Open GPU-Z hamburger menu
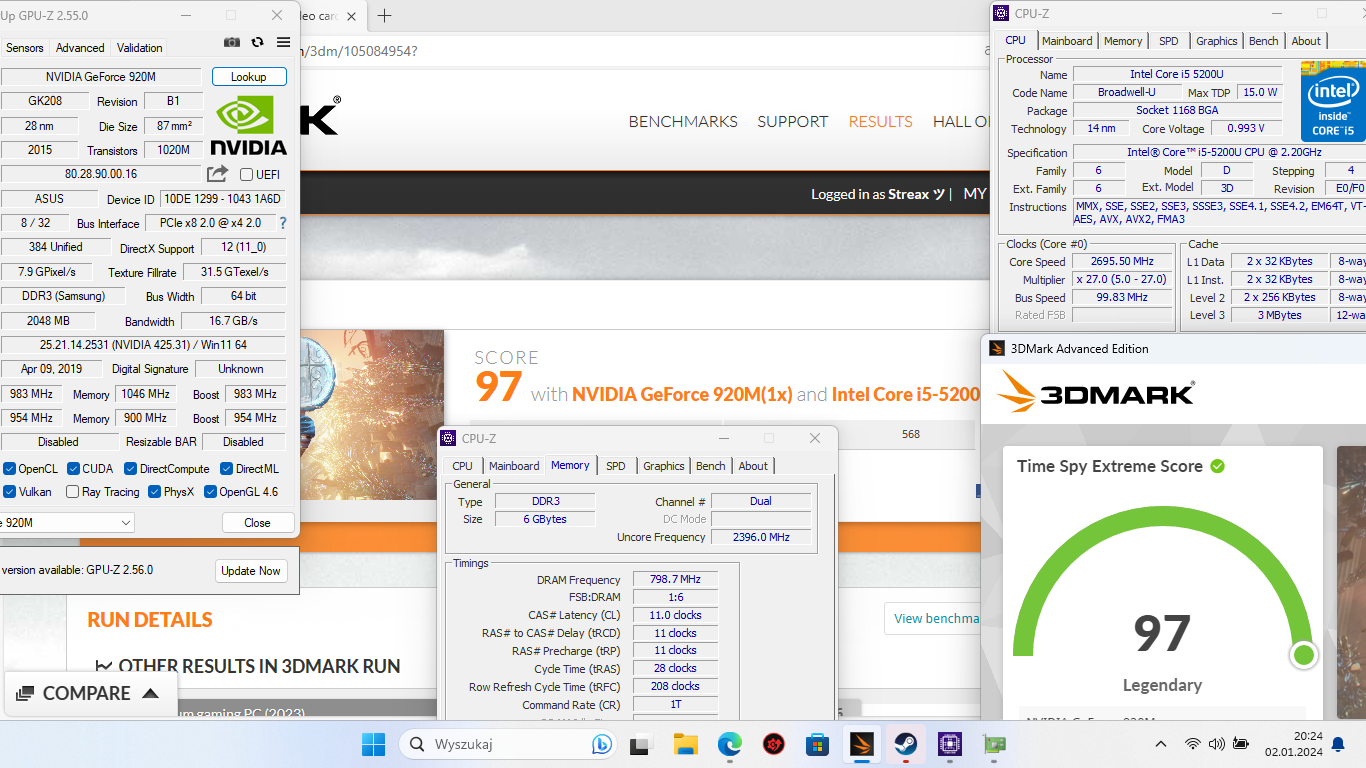Image resolution: width=1366 pixels, height=768 pixels. 284,42
